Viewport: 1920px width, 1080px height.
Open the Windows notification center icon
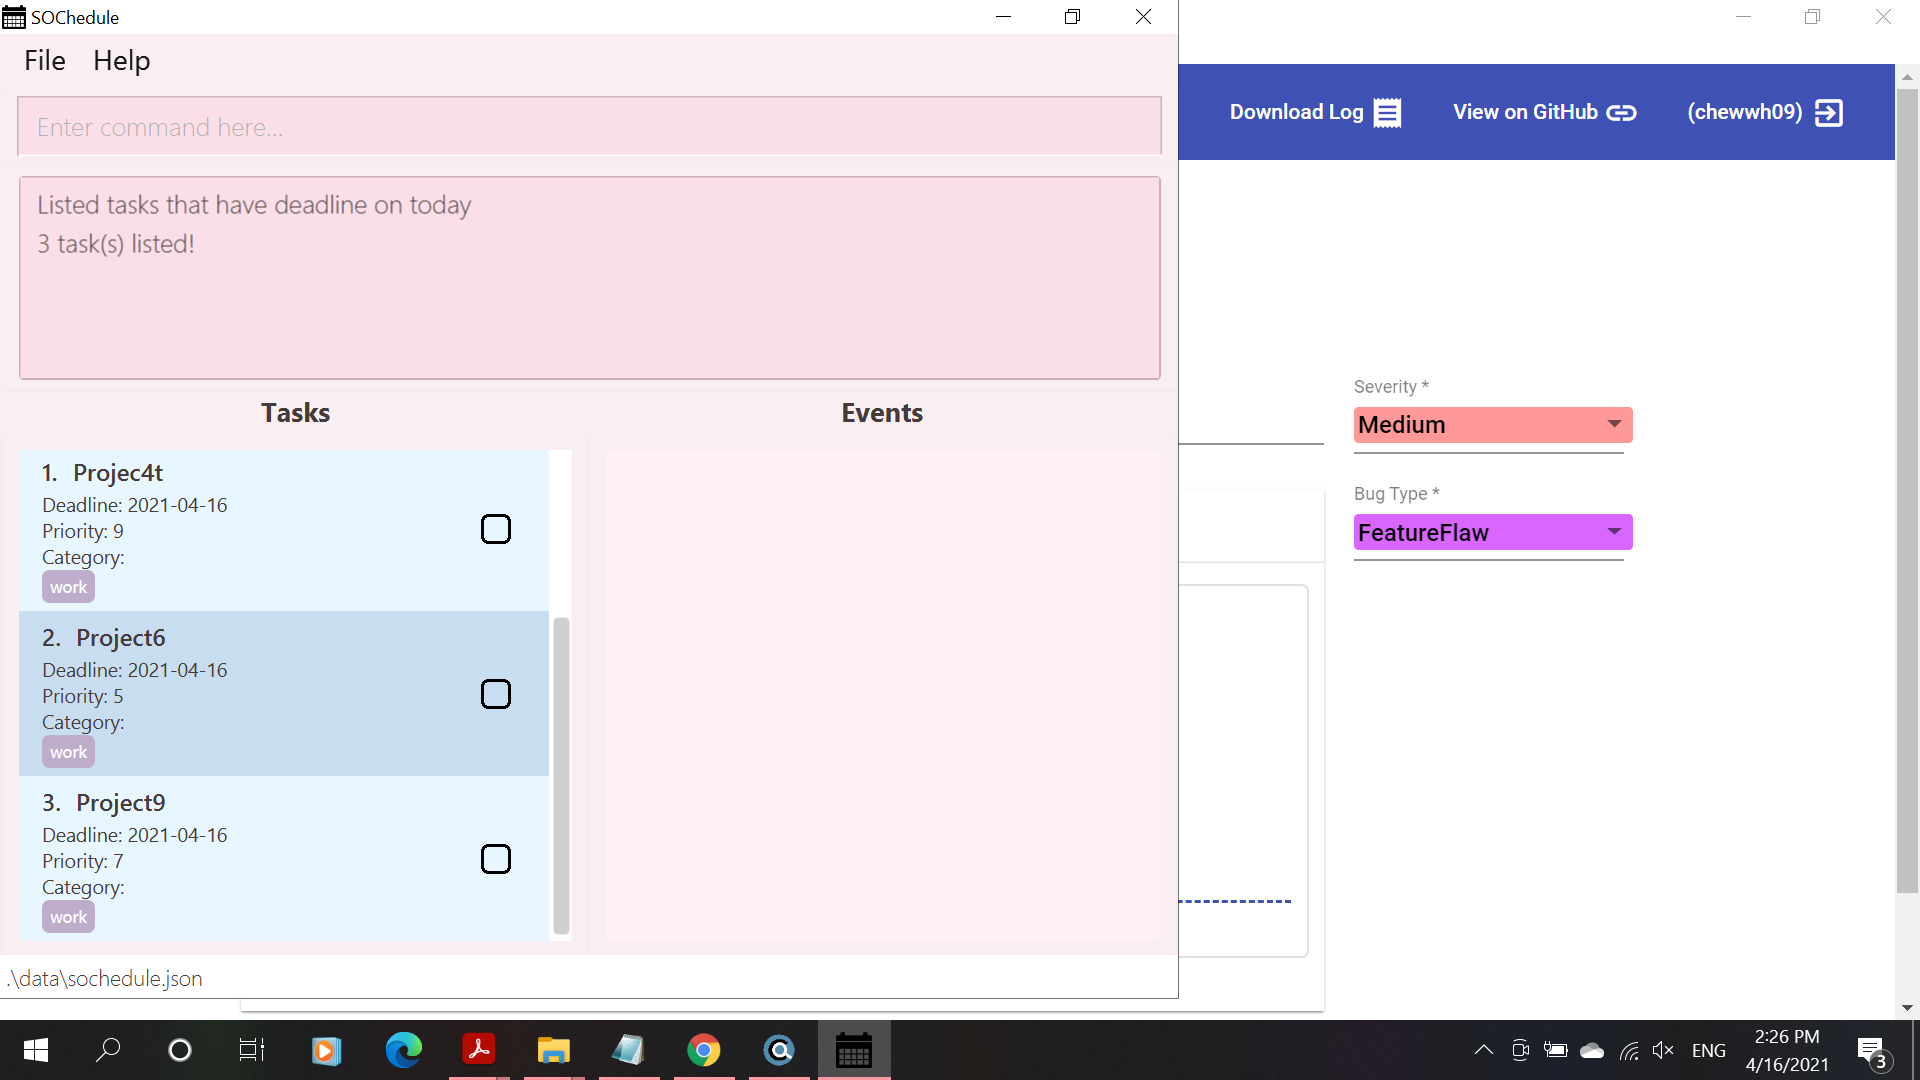coord(1871,1051)
